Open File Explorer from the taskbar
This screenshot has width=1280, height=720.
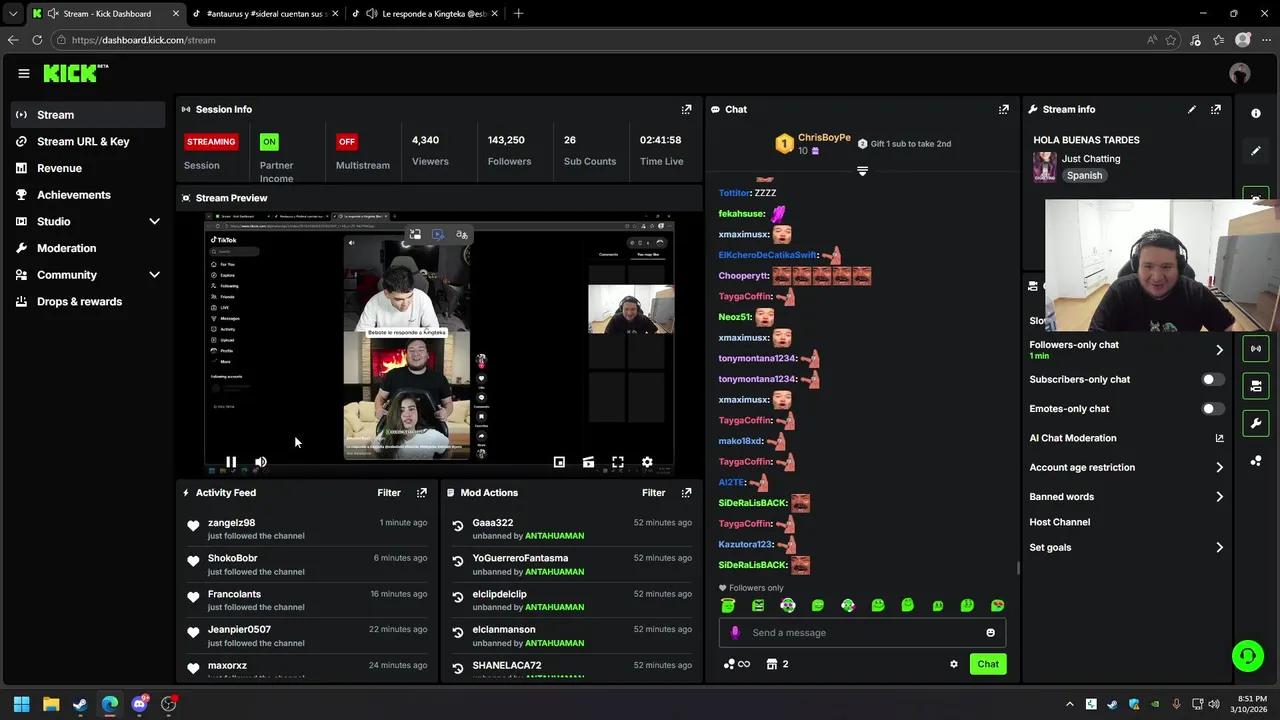pos(51,704)
